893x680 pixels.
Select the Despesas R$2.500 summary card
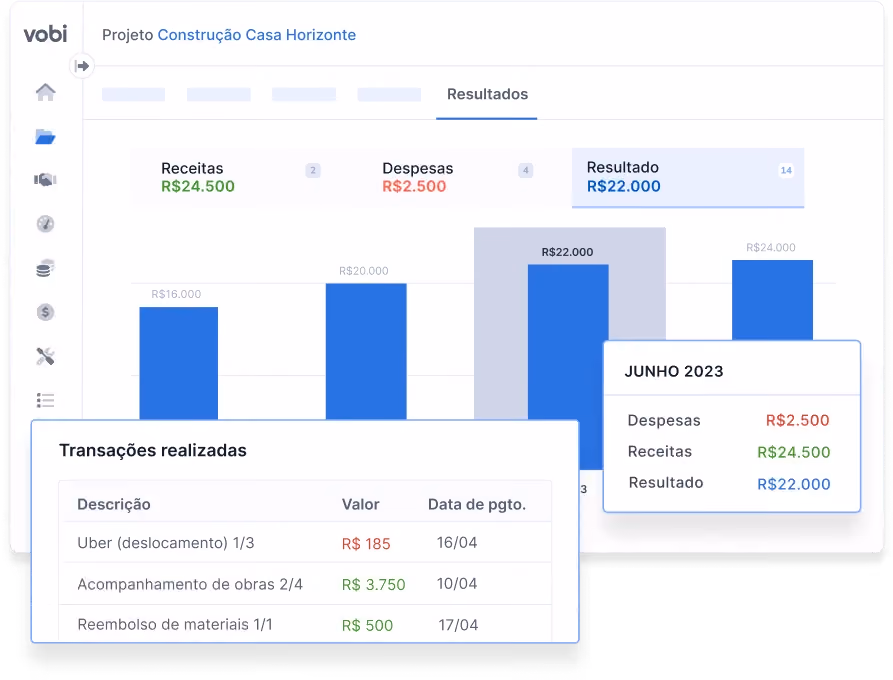(x=457, y=177)
